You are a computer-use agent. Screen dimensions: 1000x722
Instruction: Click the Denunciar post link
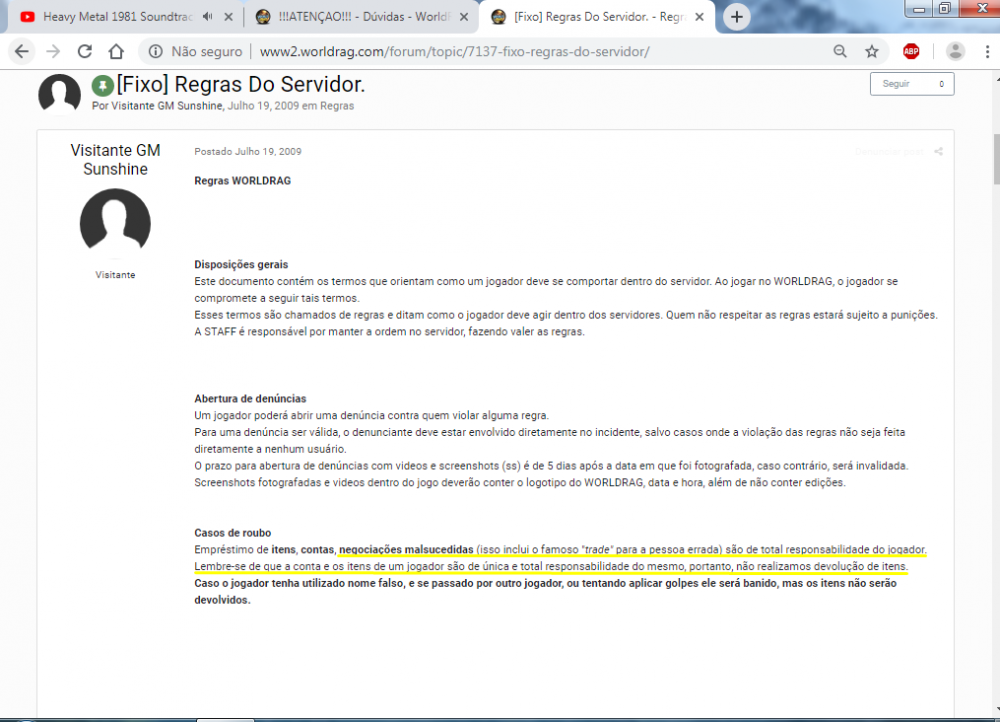889,152
